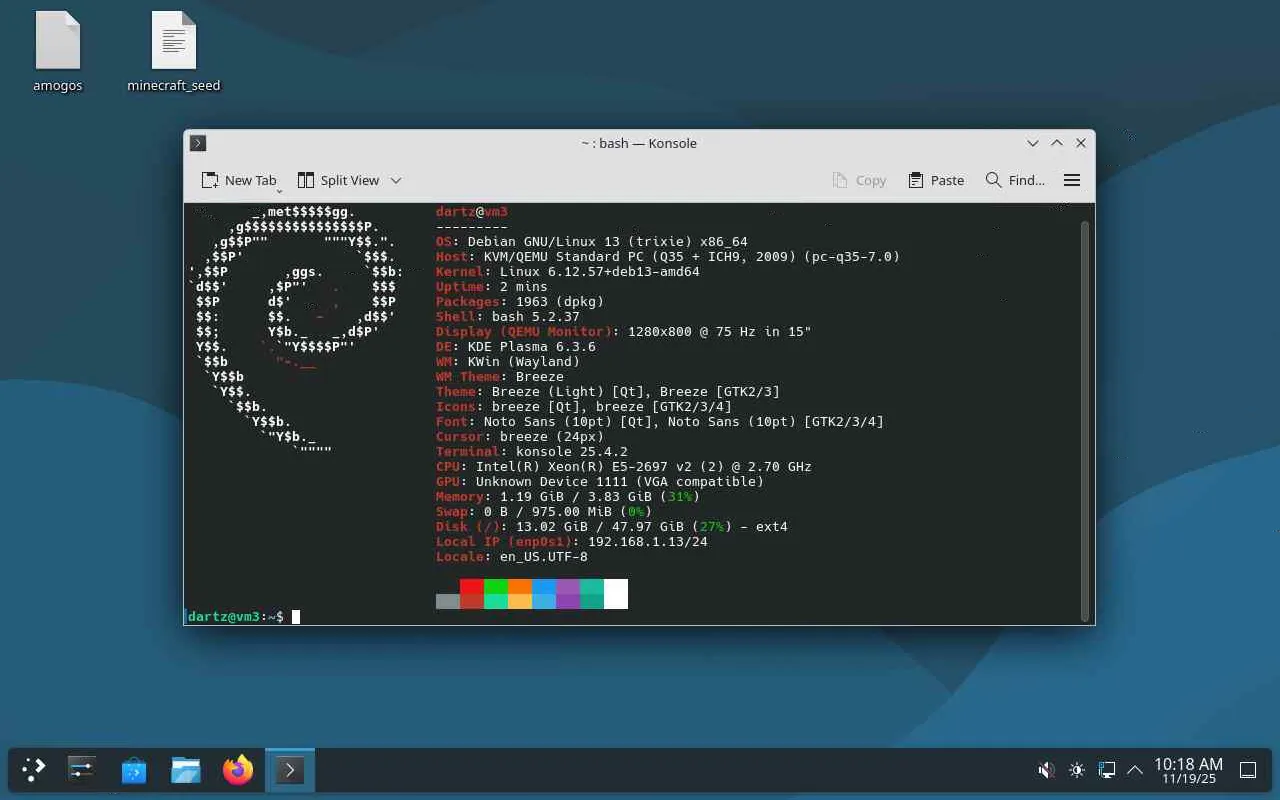This screenshot has height=800, width=1280.
Task: Click the "Host: KVM/QEMU Standard PC" line
Action: [668, 257]
